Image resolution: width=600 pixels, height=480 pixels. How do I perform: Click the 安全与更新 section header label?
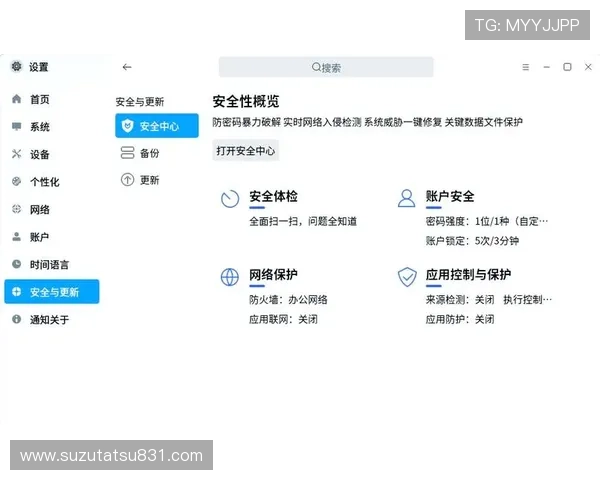(x=140, y=102)
